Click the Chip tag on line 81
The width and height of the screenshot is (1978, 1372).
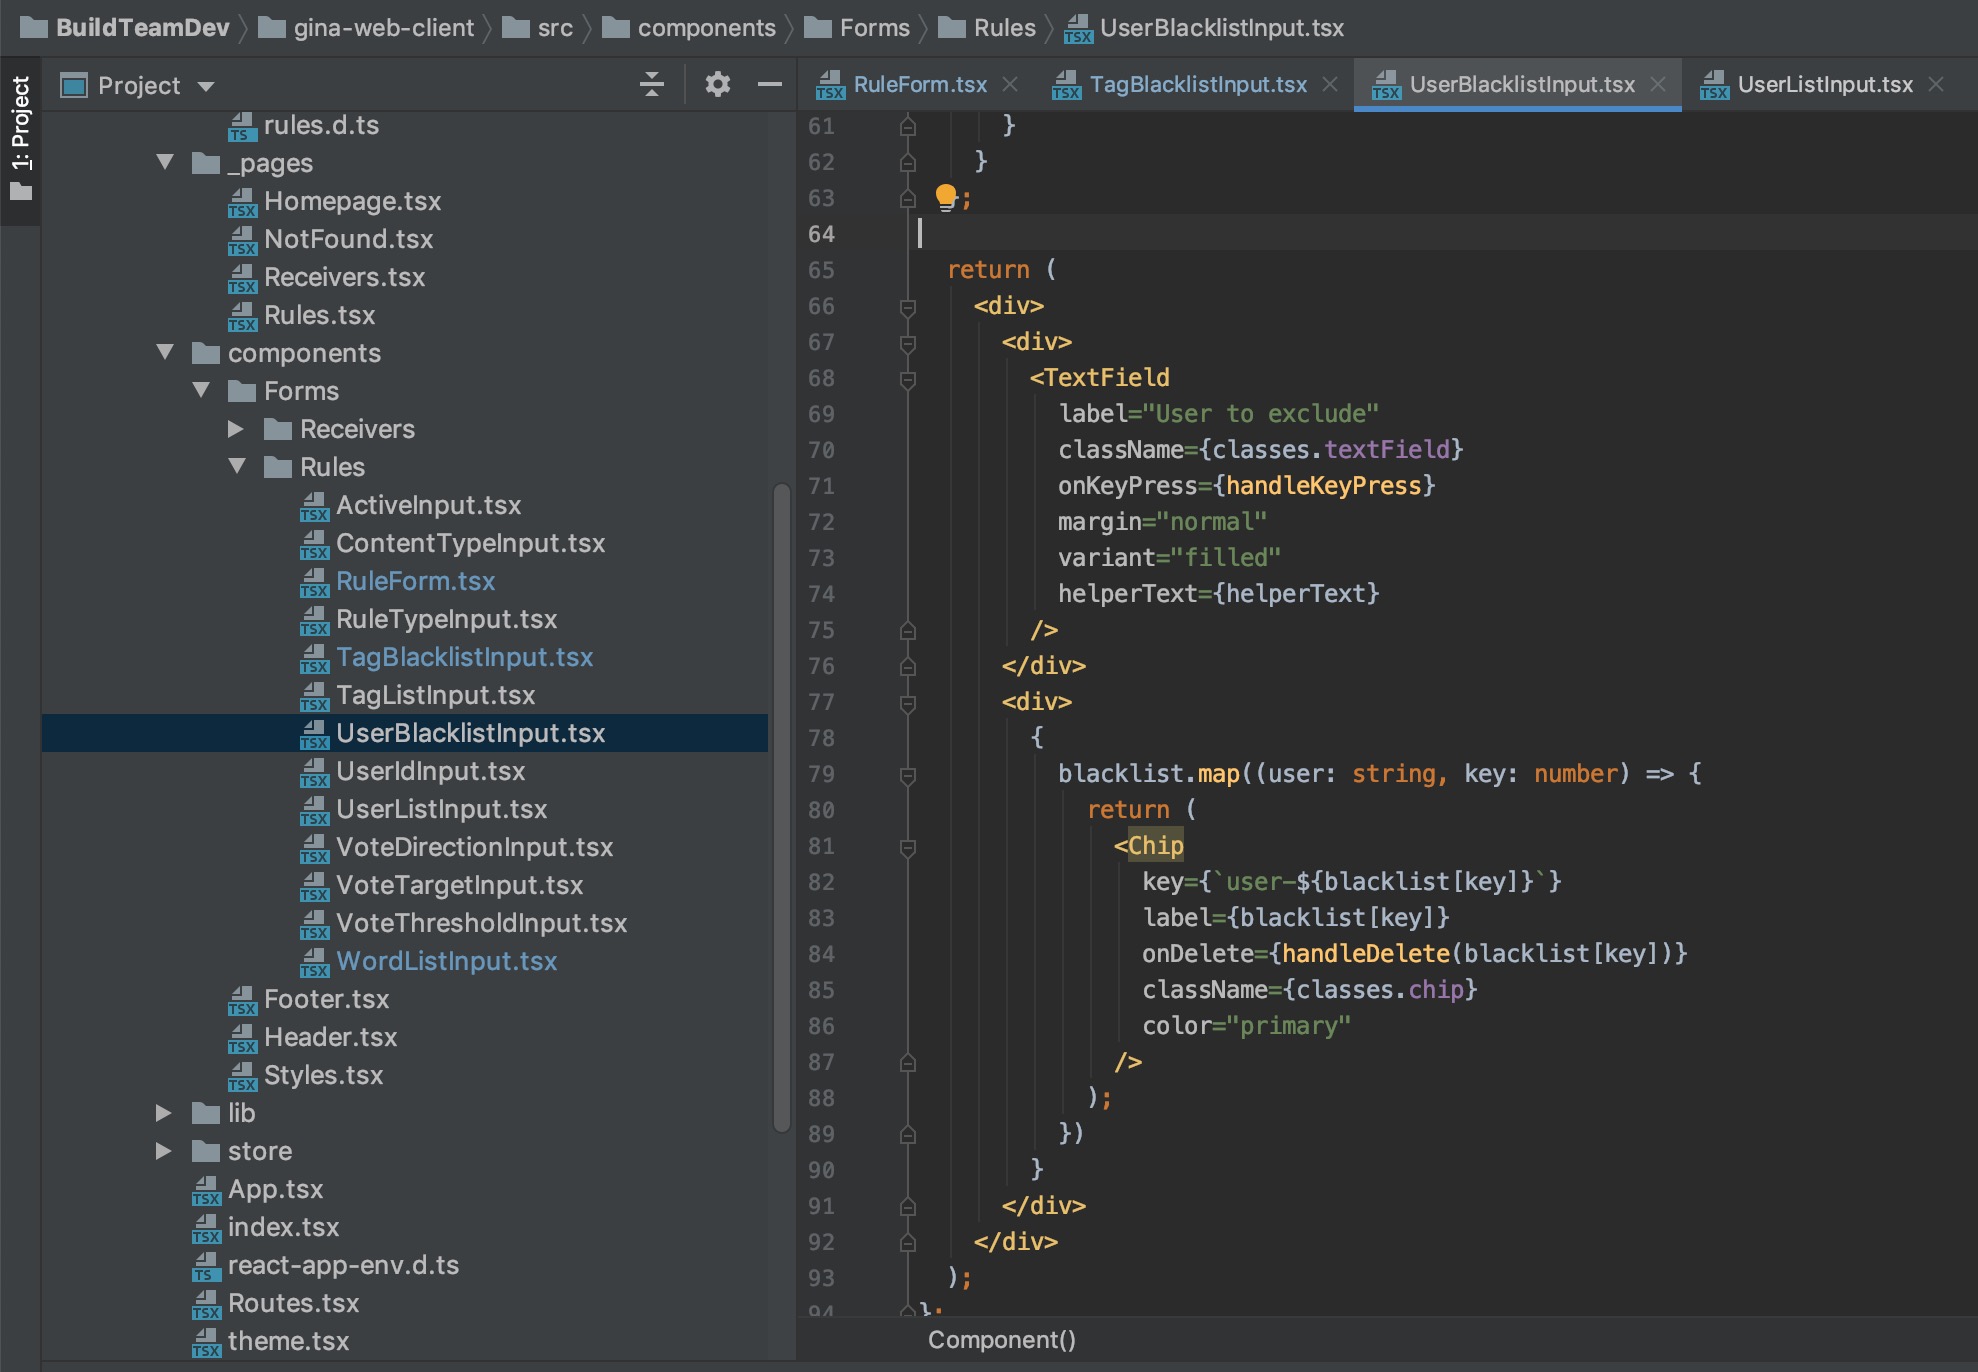[x=1155, y=845]
